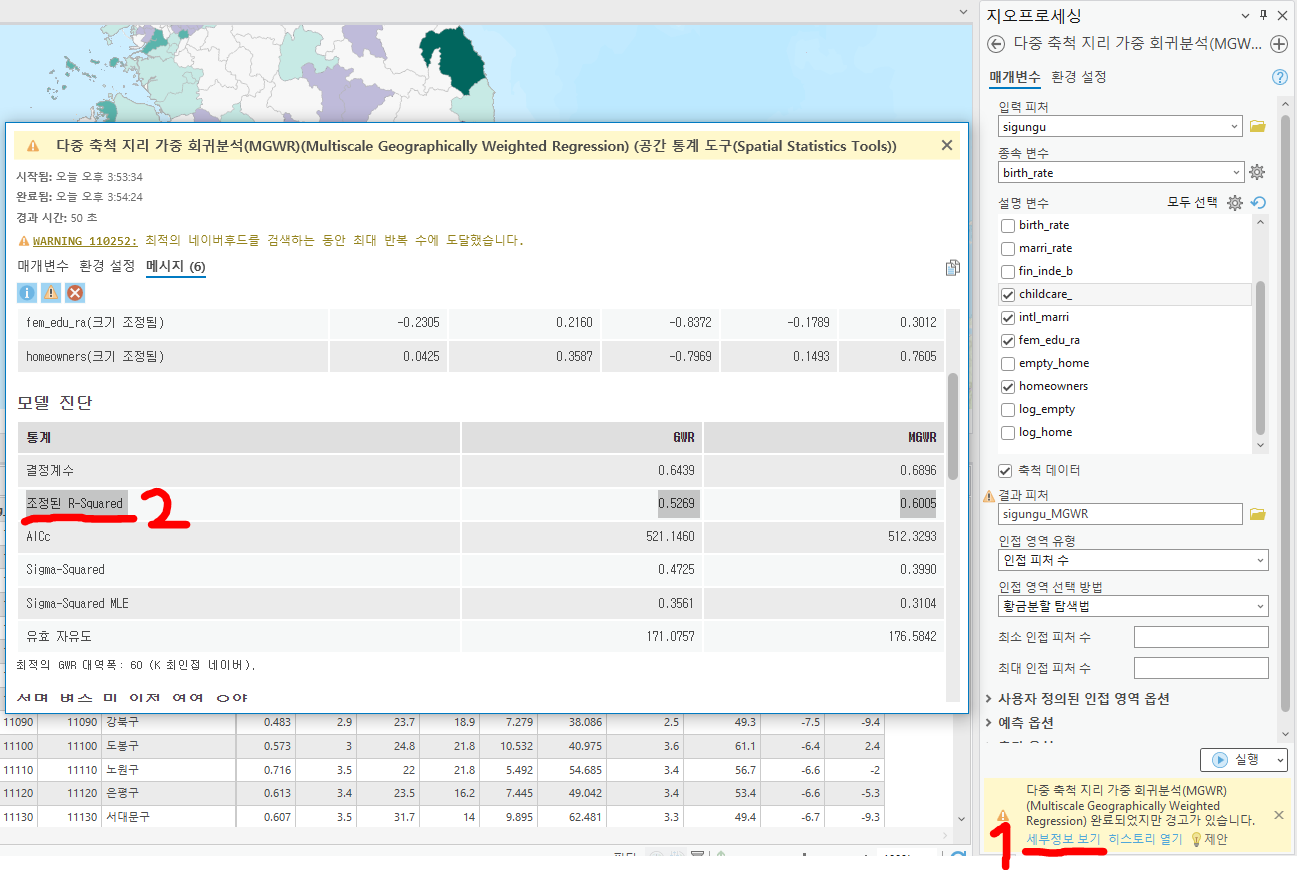Switch to 매개변수 tab in Geoprocessing pane
The height and width of the screenshot is (870, 1297).
(1015, 77)
